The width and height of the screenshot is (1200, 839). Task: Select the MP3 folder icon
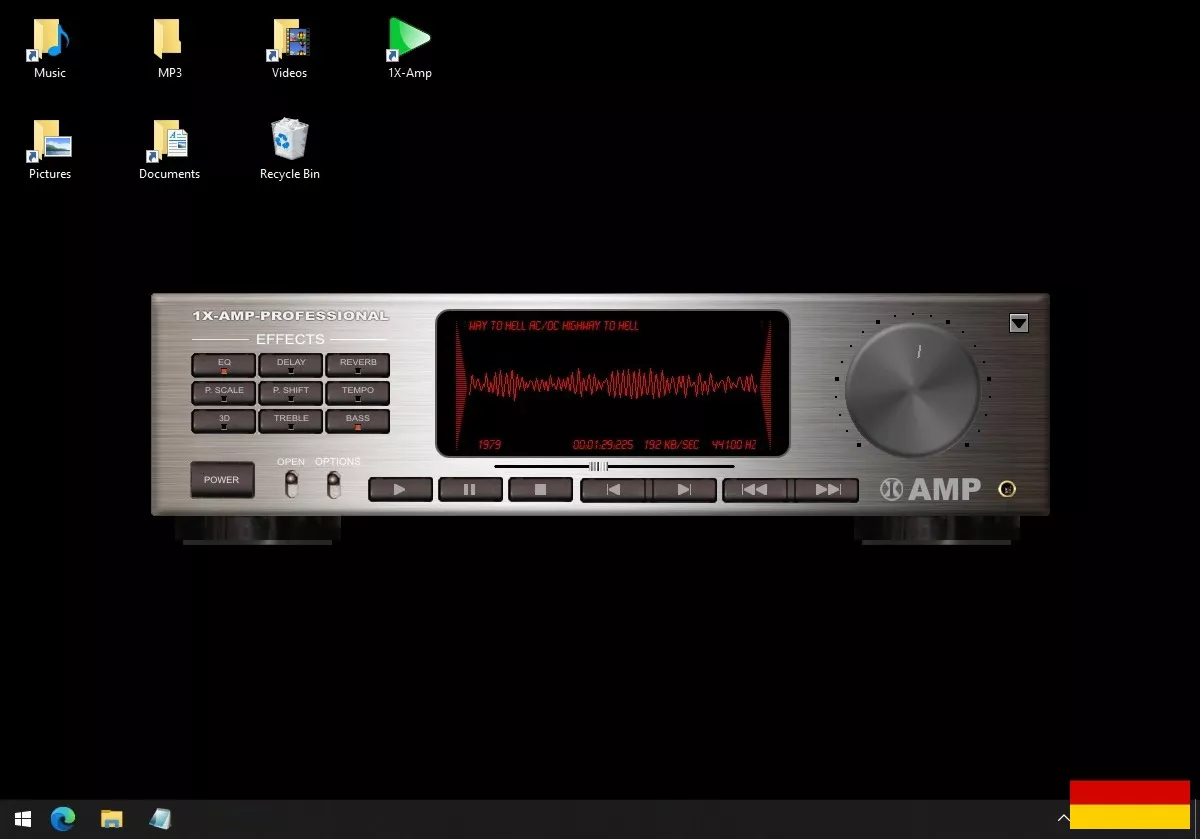tap(170, 49)
